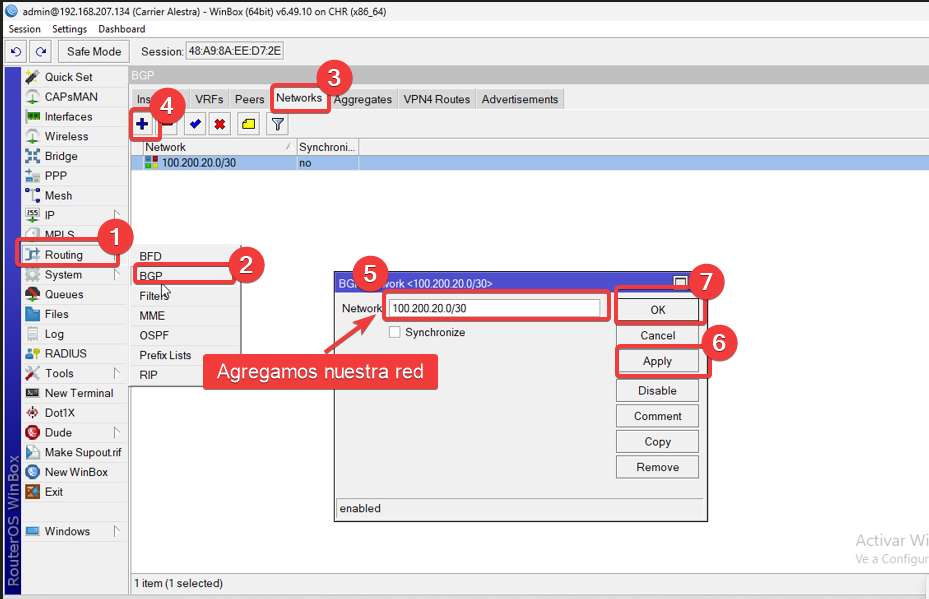Switch to the Peers tab
Screen dimensions: 929x599
point(249,99)
